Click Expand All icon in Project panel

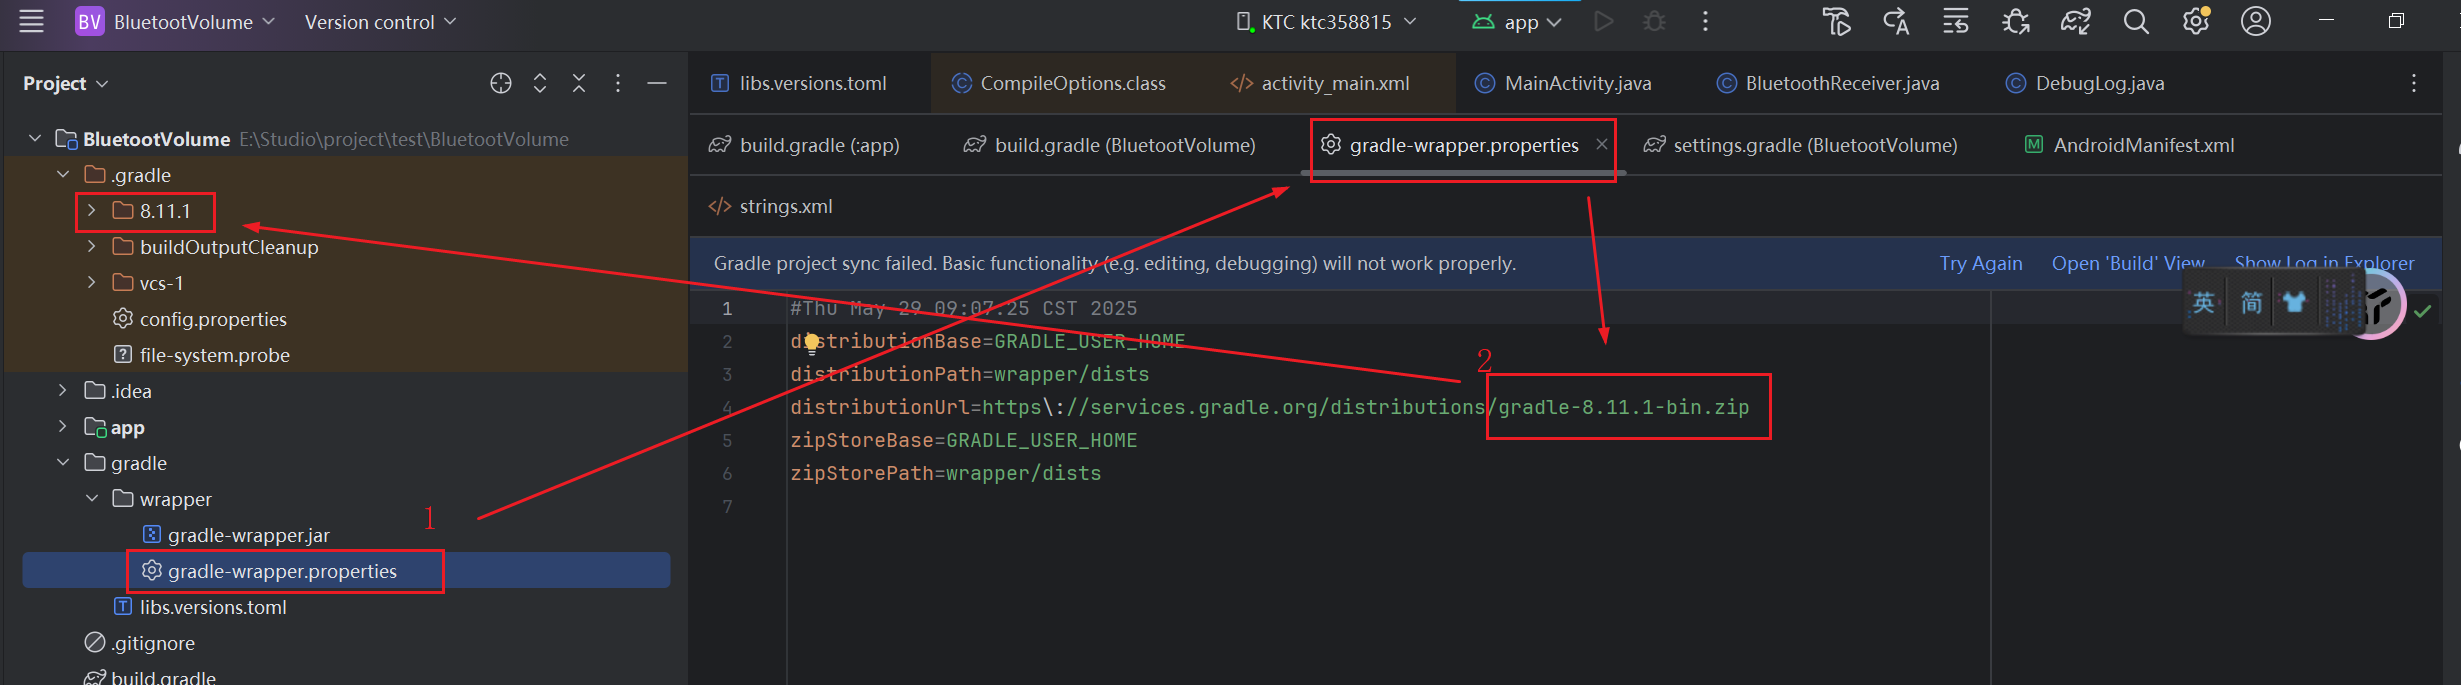540,84
